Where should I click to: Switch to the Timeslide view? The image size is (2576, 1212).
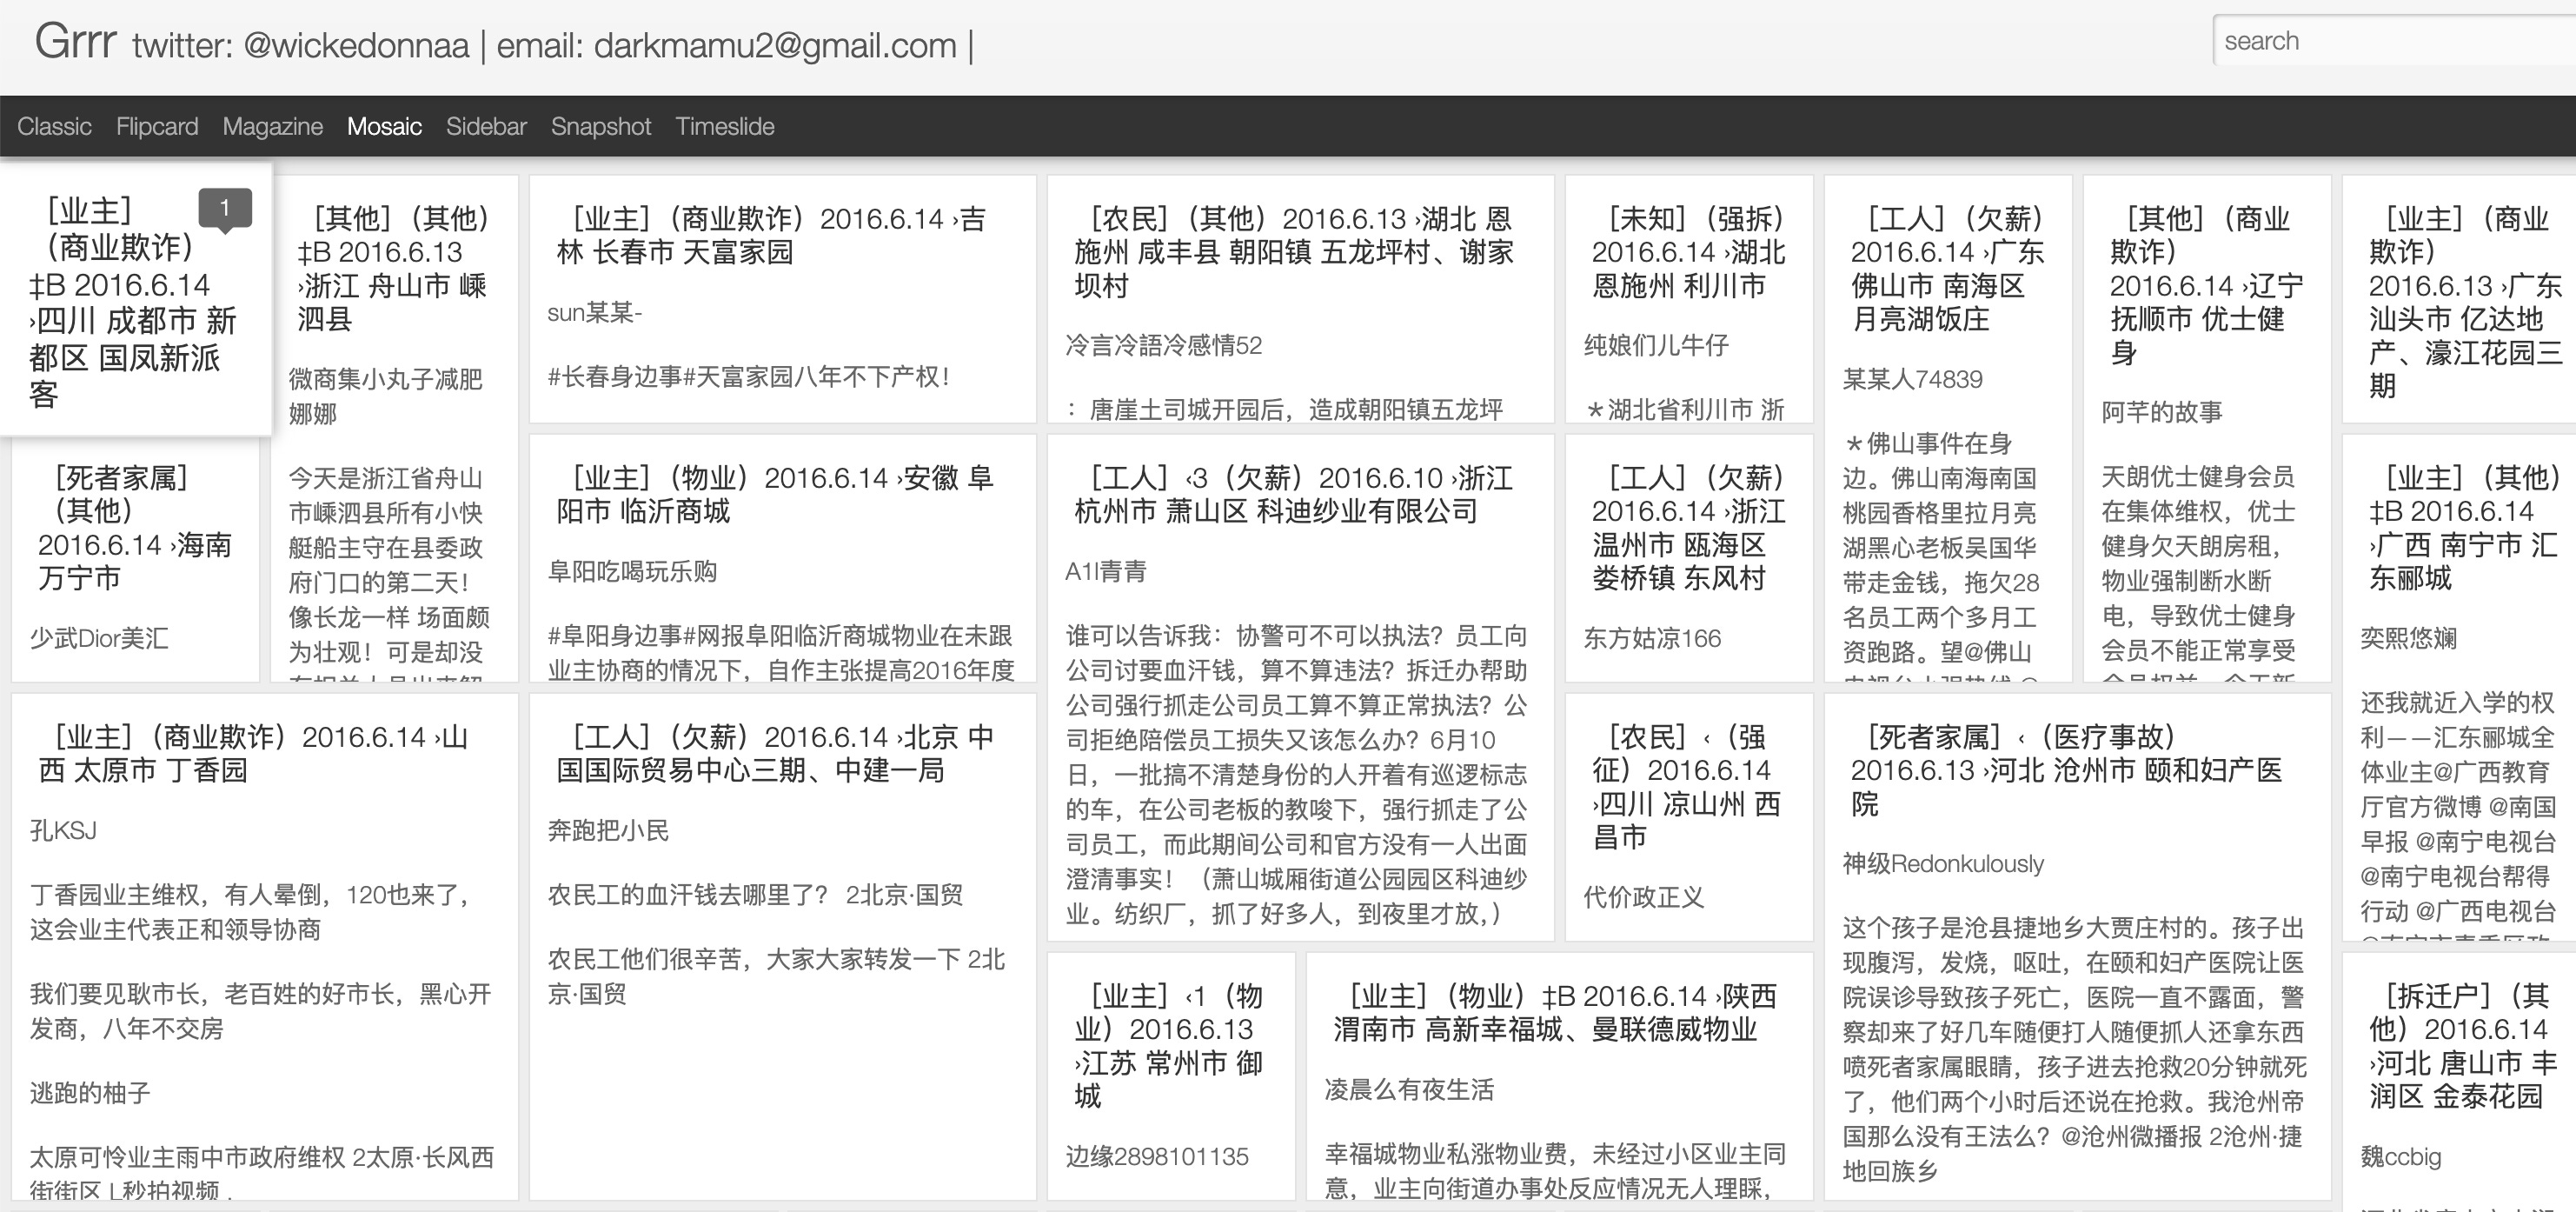725,126
